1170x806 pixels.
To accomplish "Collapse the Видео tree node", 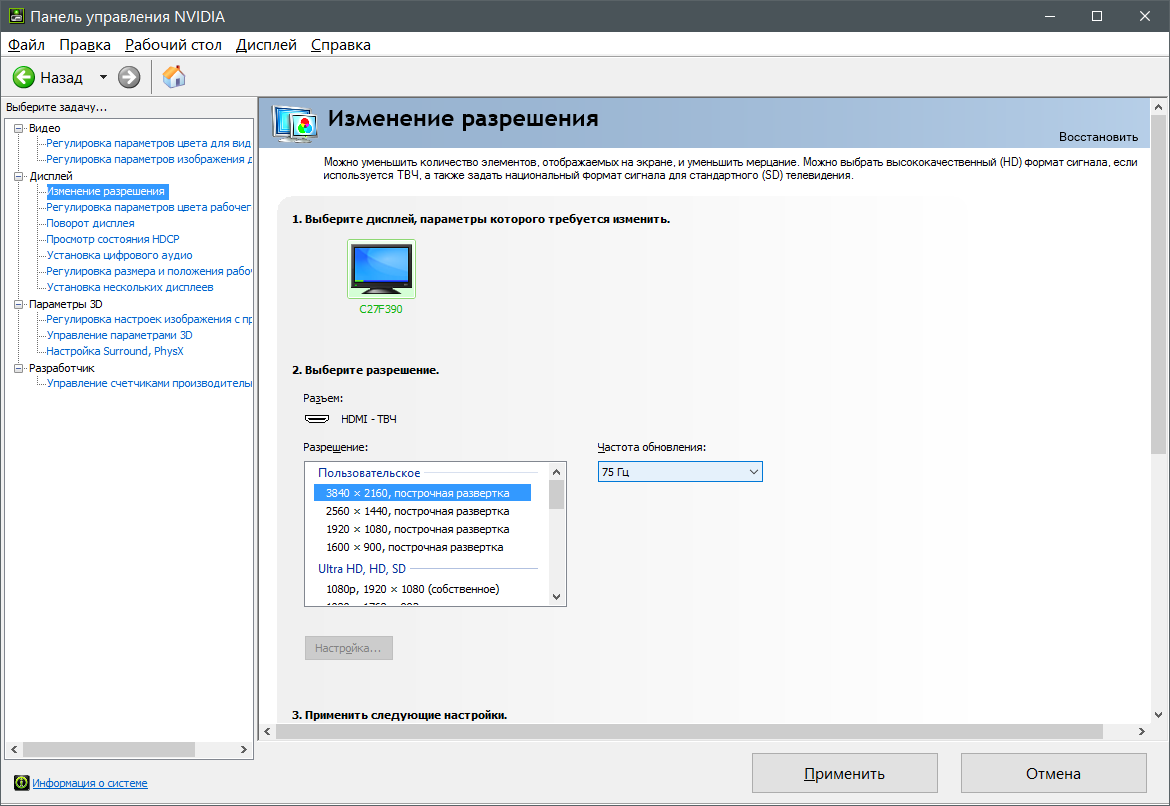I will click(x=19, y=128).
